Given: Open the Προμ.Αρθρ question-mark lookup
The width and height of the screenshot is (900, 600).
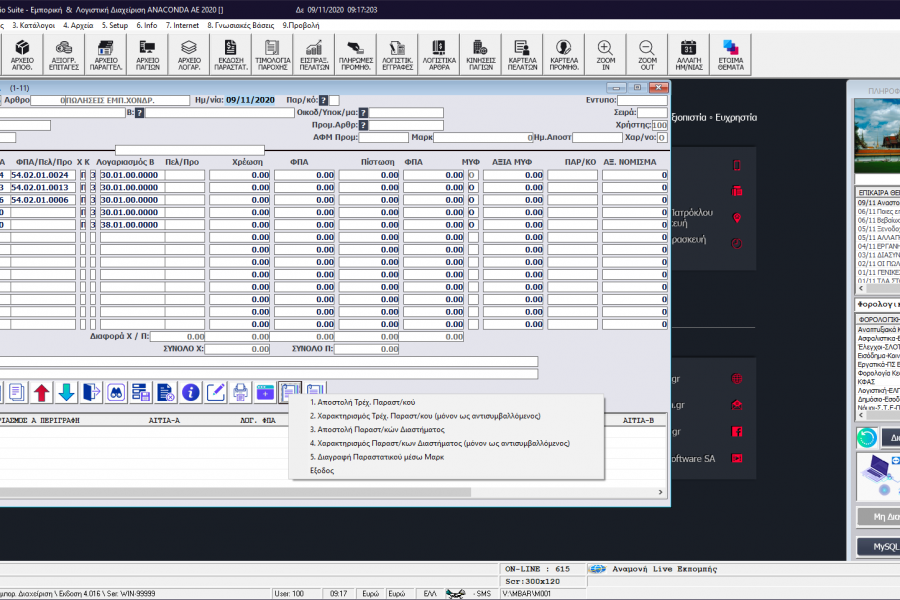Looking at the screenshot, I should coord(363,125).
